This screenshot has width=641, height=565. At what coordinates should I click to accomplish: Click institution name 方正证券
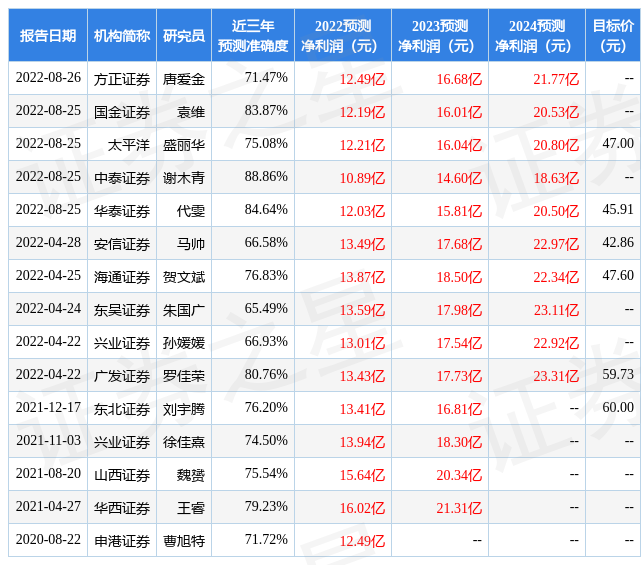click(122, 79)
